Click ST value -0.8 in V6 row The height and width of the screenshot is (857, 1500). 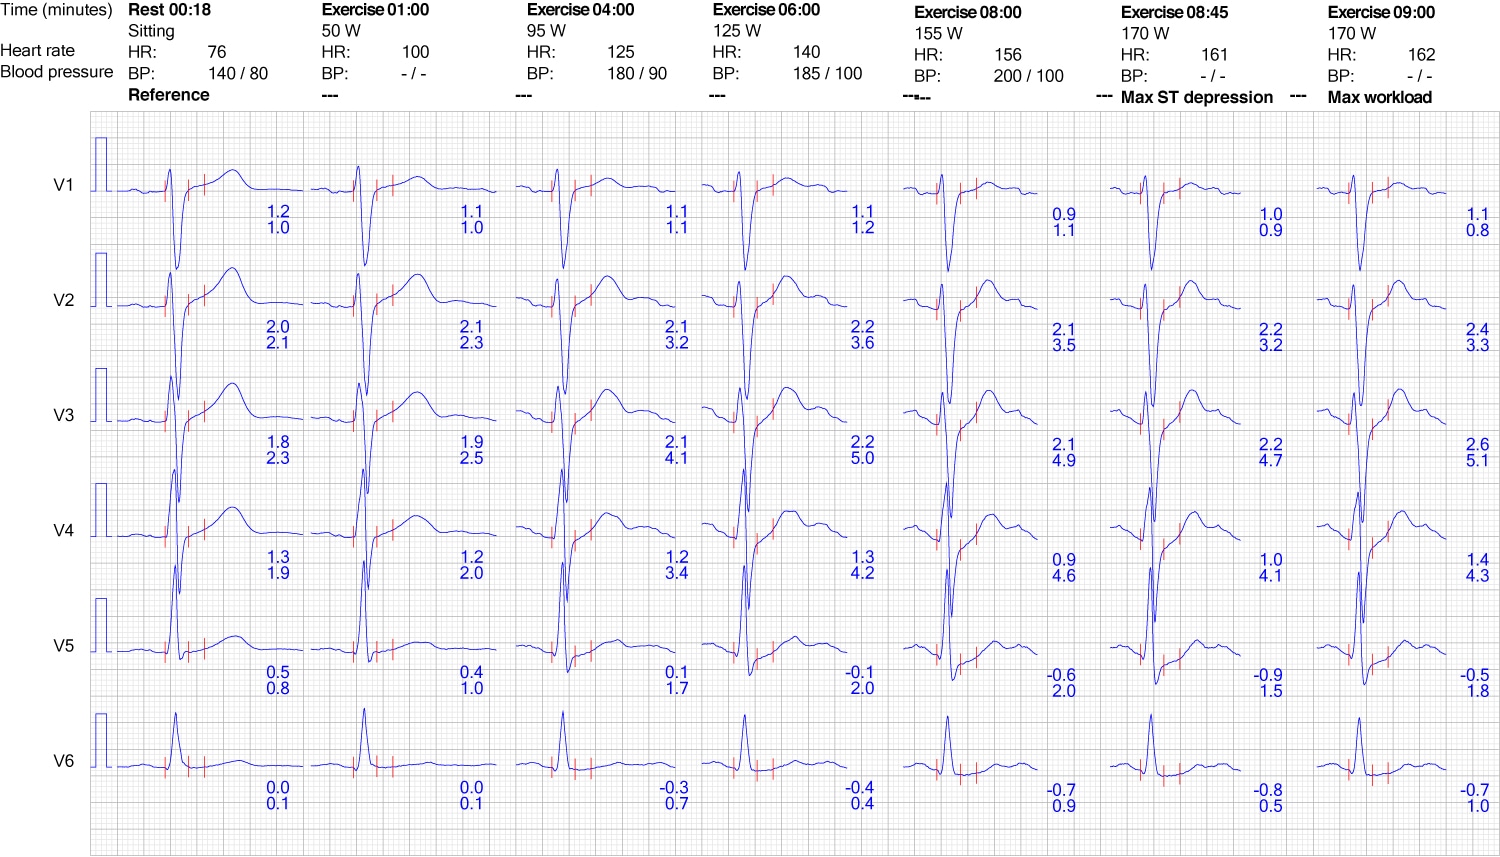pos(1268,790)
